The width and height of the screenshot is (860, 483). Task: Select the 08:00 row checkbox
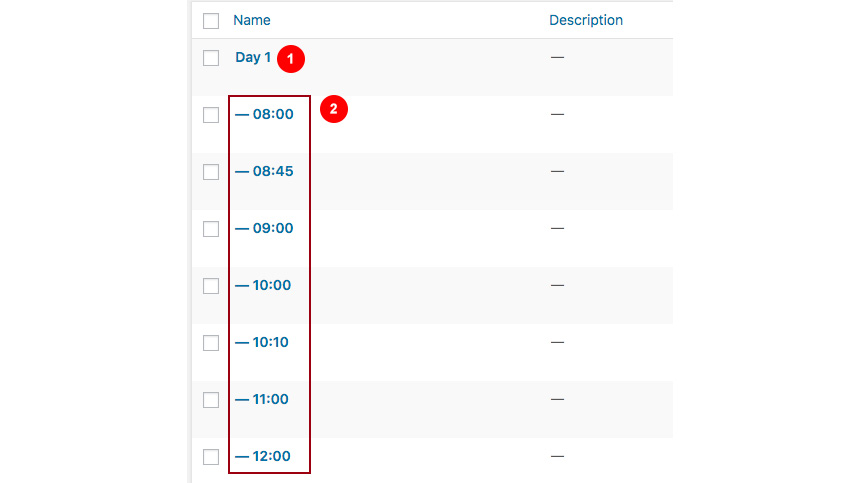pyautogui.click(x=211, y=115)
